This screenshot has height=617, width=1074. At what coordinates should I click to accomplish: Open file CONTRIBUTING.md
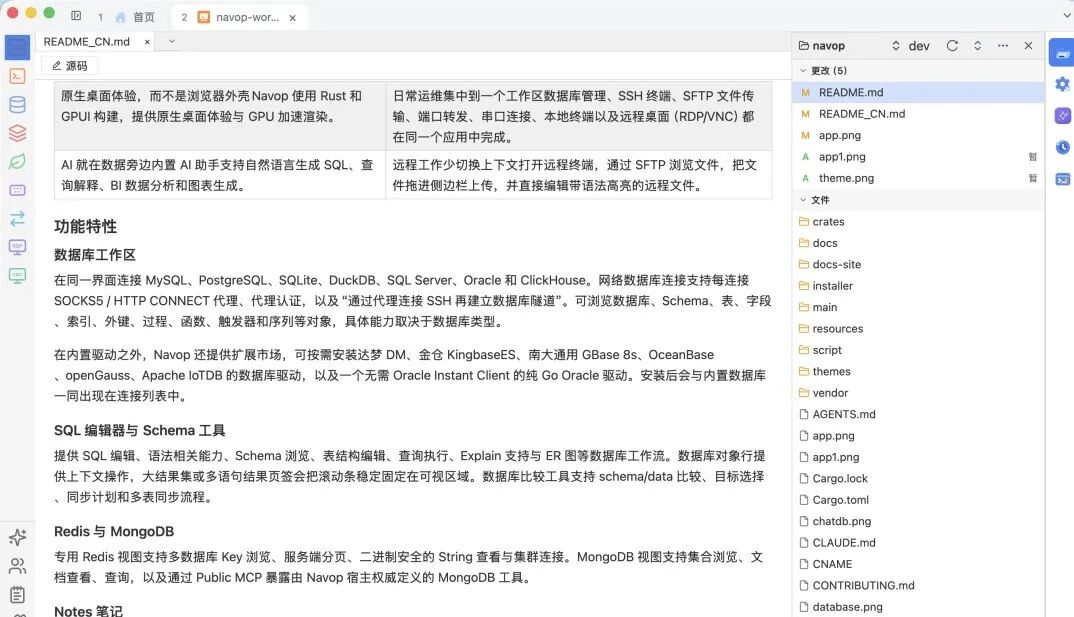(918, 585)
